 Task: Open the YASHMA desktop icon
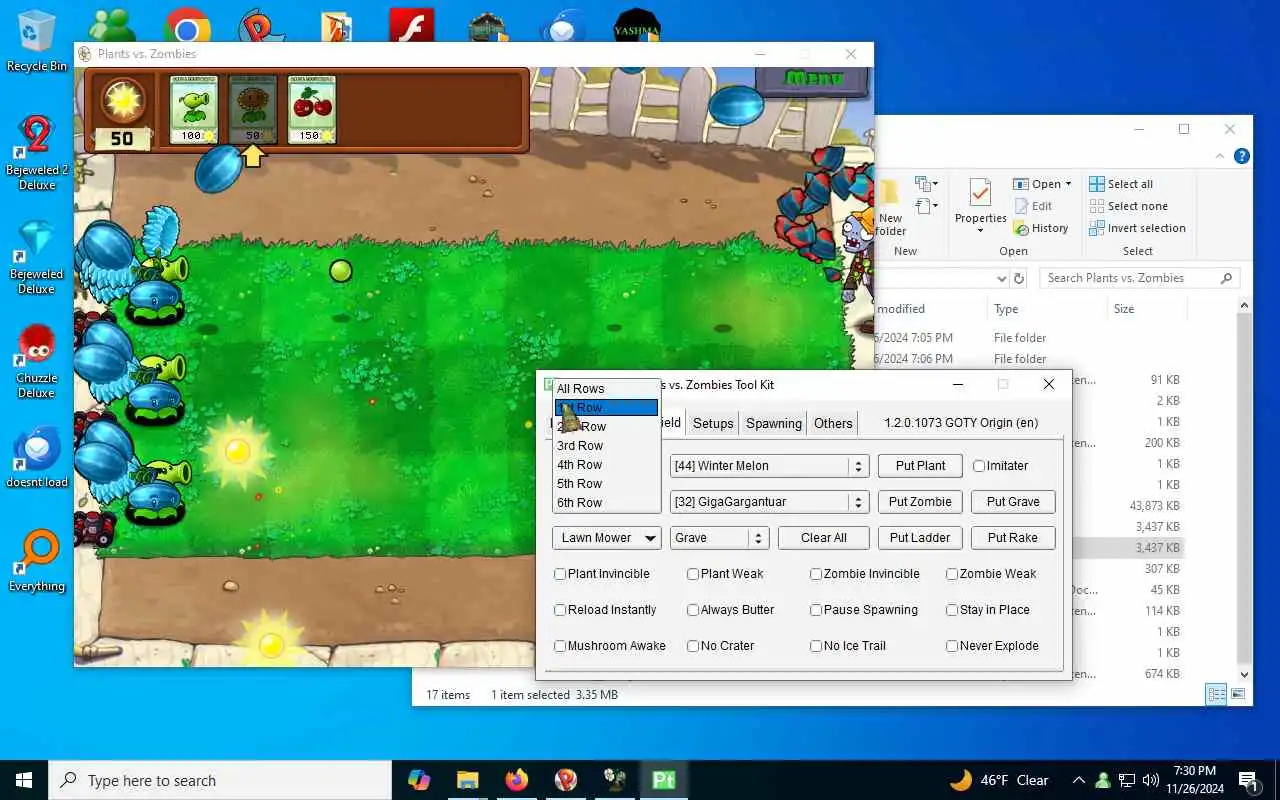pyautogui.click(x=636, y=27)
